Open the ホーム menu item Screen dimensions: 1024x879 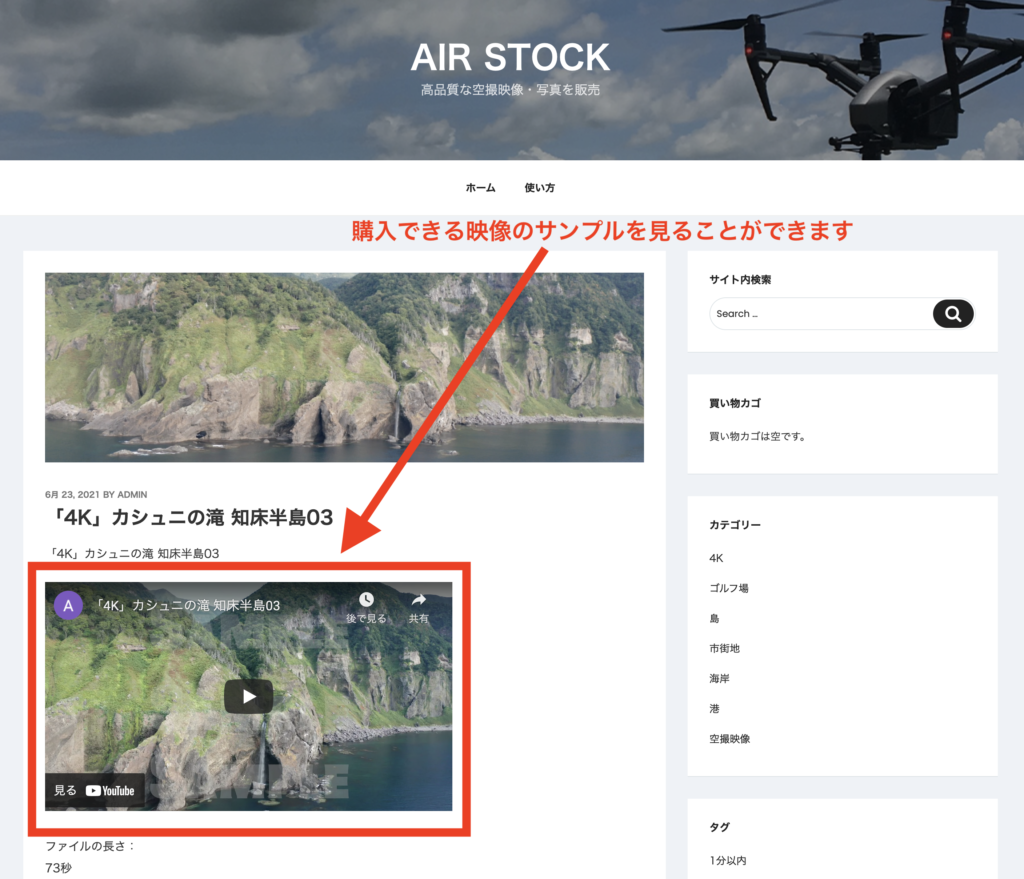click(x=481, y=188)
